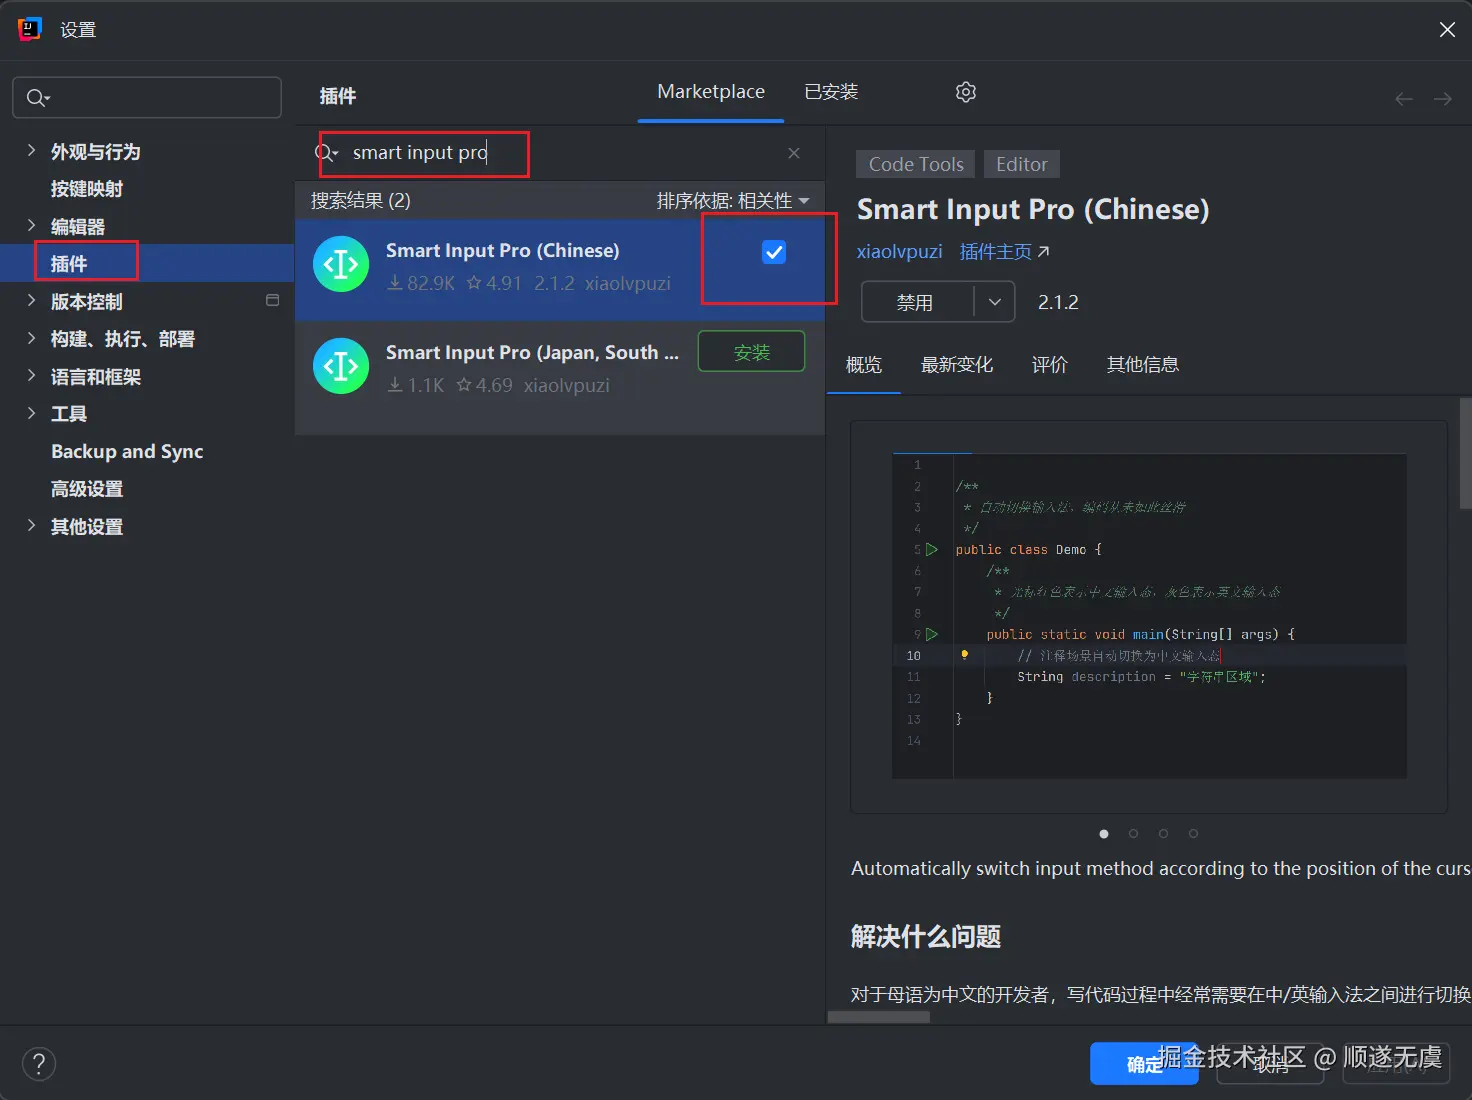
Task: Expand 构建、执行、部署 settings group
Action: (x=31, y=339)
